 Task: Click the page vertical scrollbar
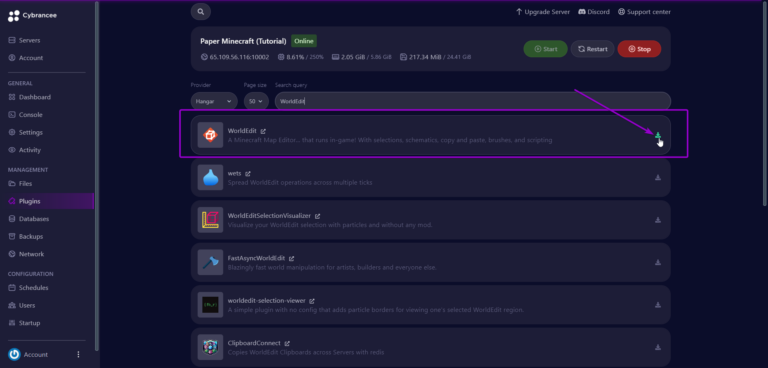[x=765, y=103]
